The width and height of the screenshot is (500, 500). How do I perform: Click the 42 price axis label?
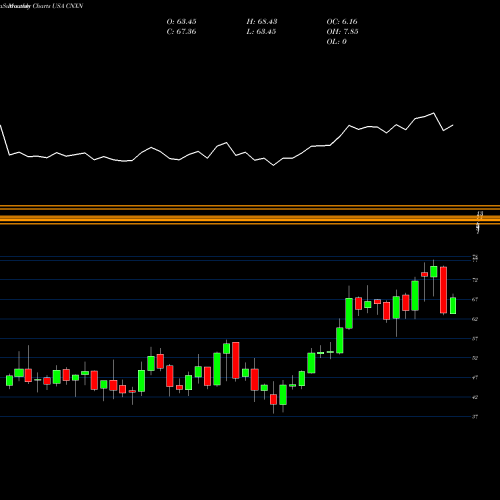[x=475, y=397]
